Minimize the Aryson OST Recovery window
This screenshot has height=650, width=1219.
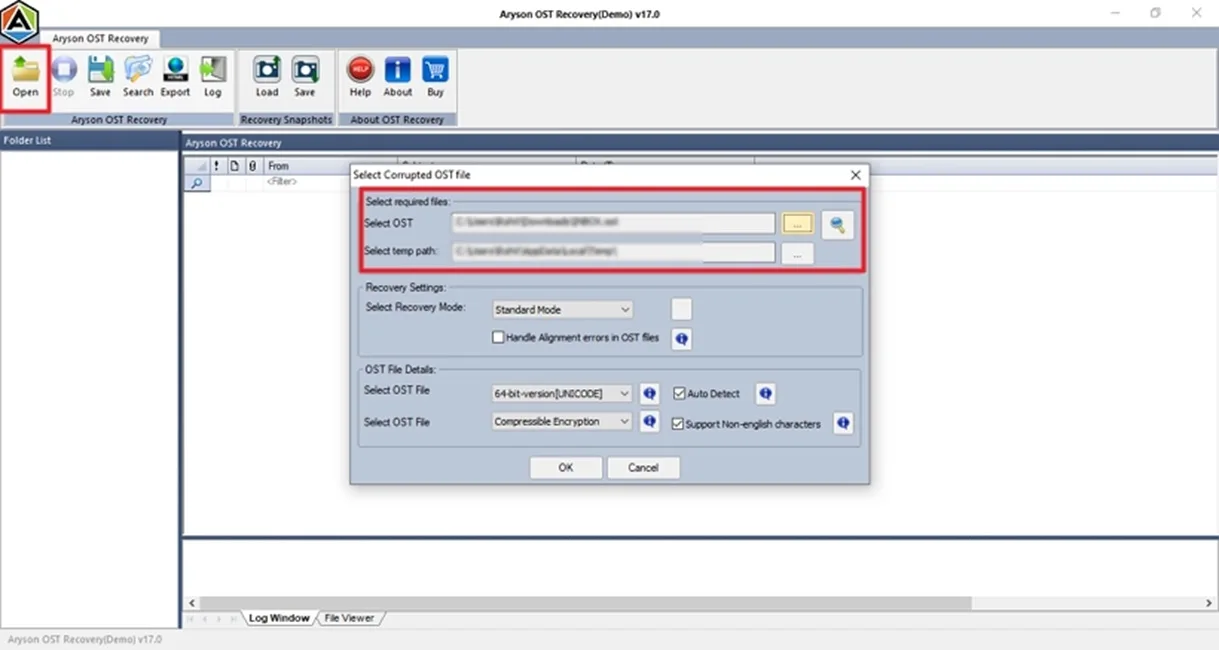pos(1115,13)
